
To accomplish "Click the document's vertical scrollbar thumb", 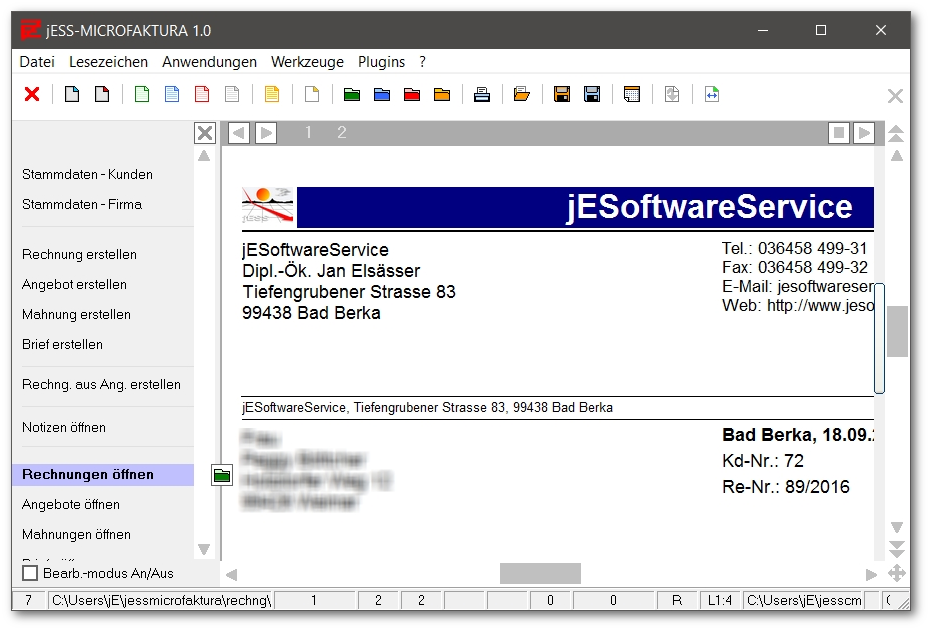I will (897, 331).
